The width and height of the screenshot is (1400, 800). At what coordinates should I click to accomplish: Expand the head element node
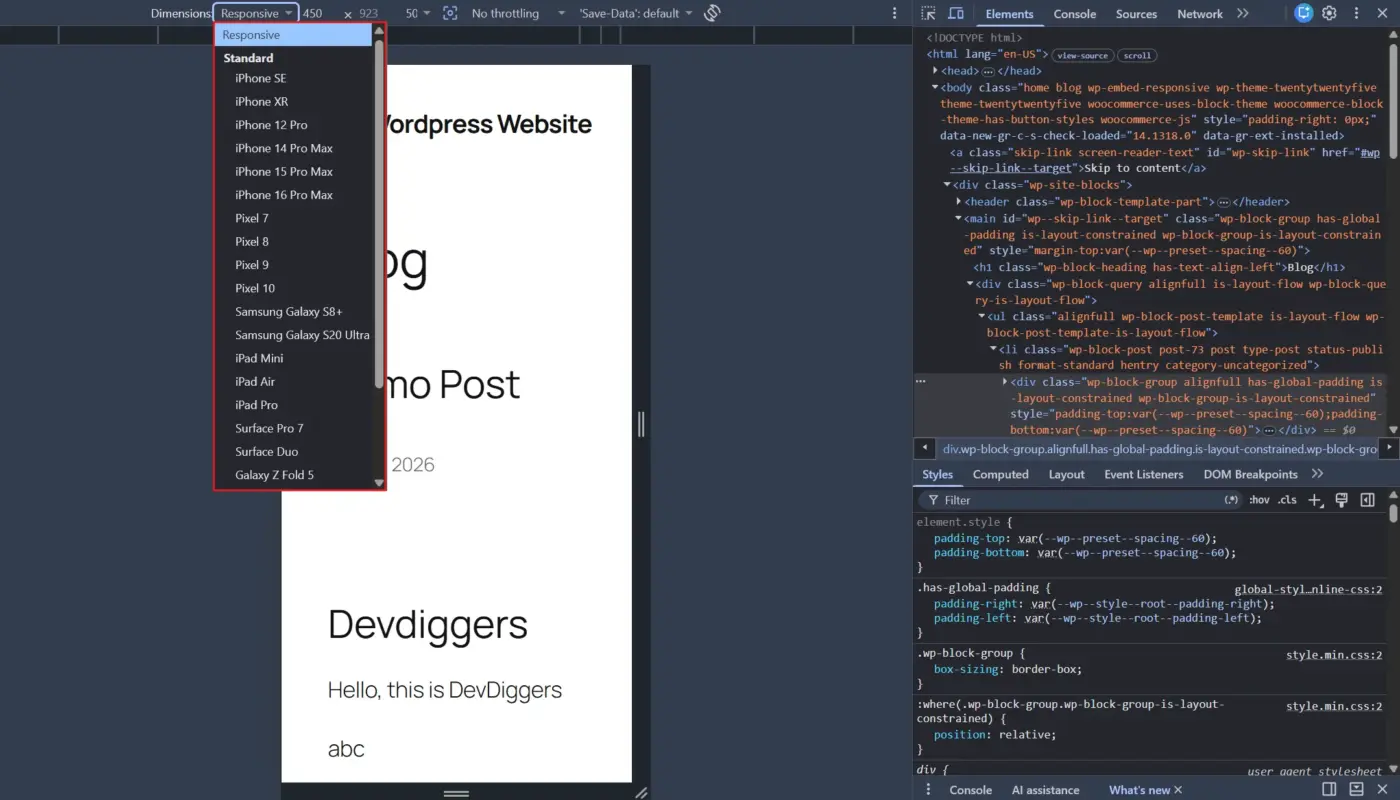click(x=936, y=71)
